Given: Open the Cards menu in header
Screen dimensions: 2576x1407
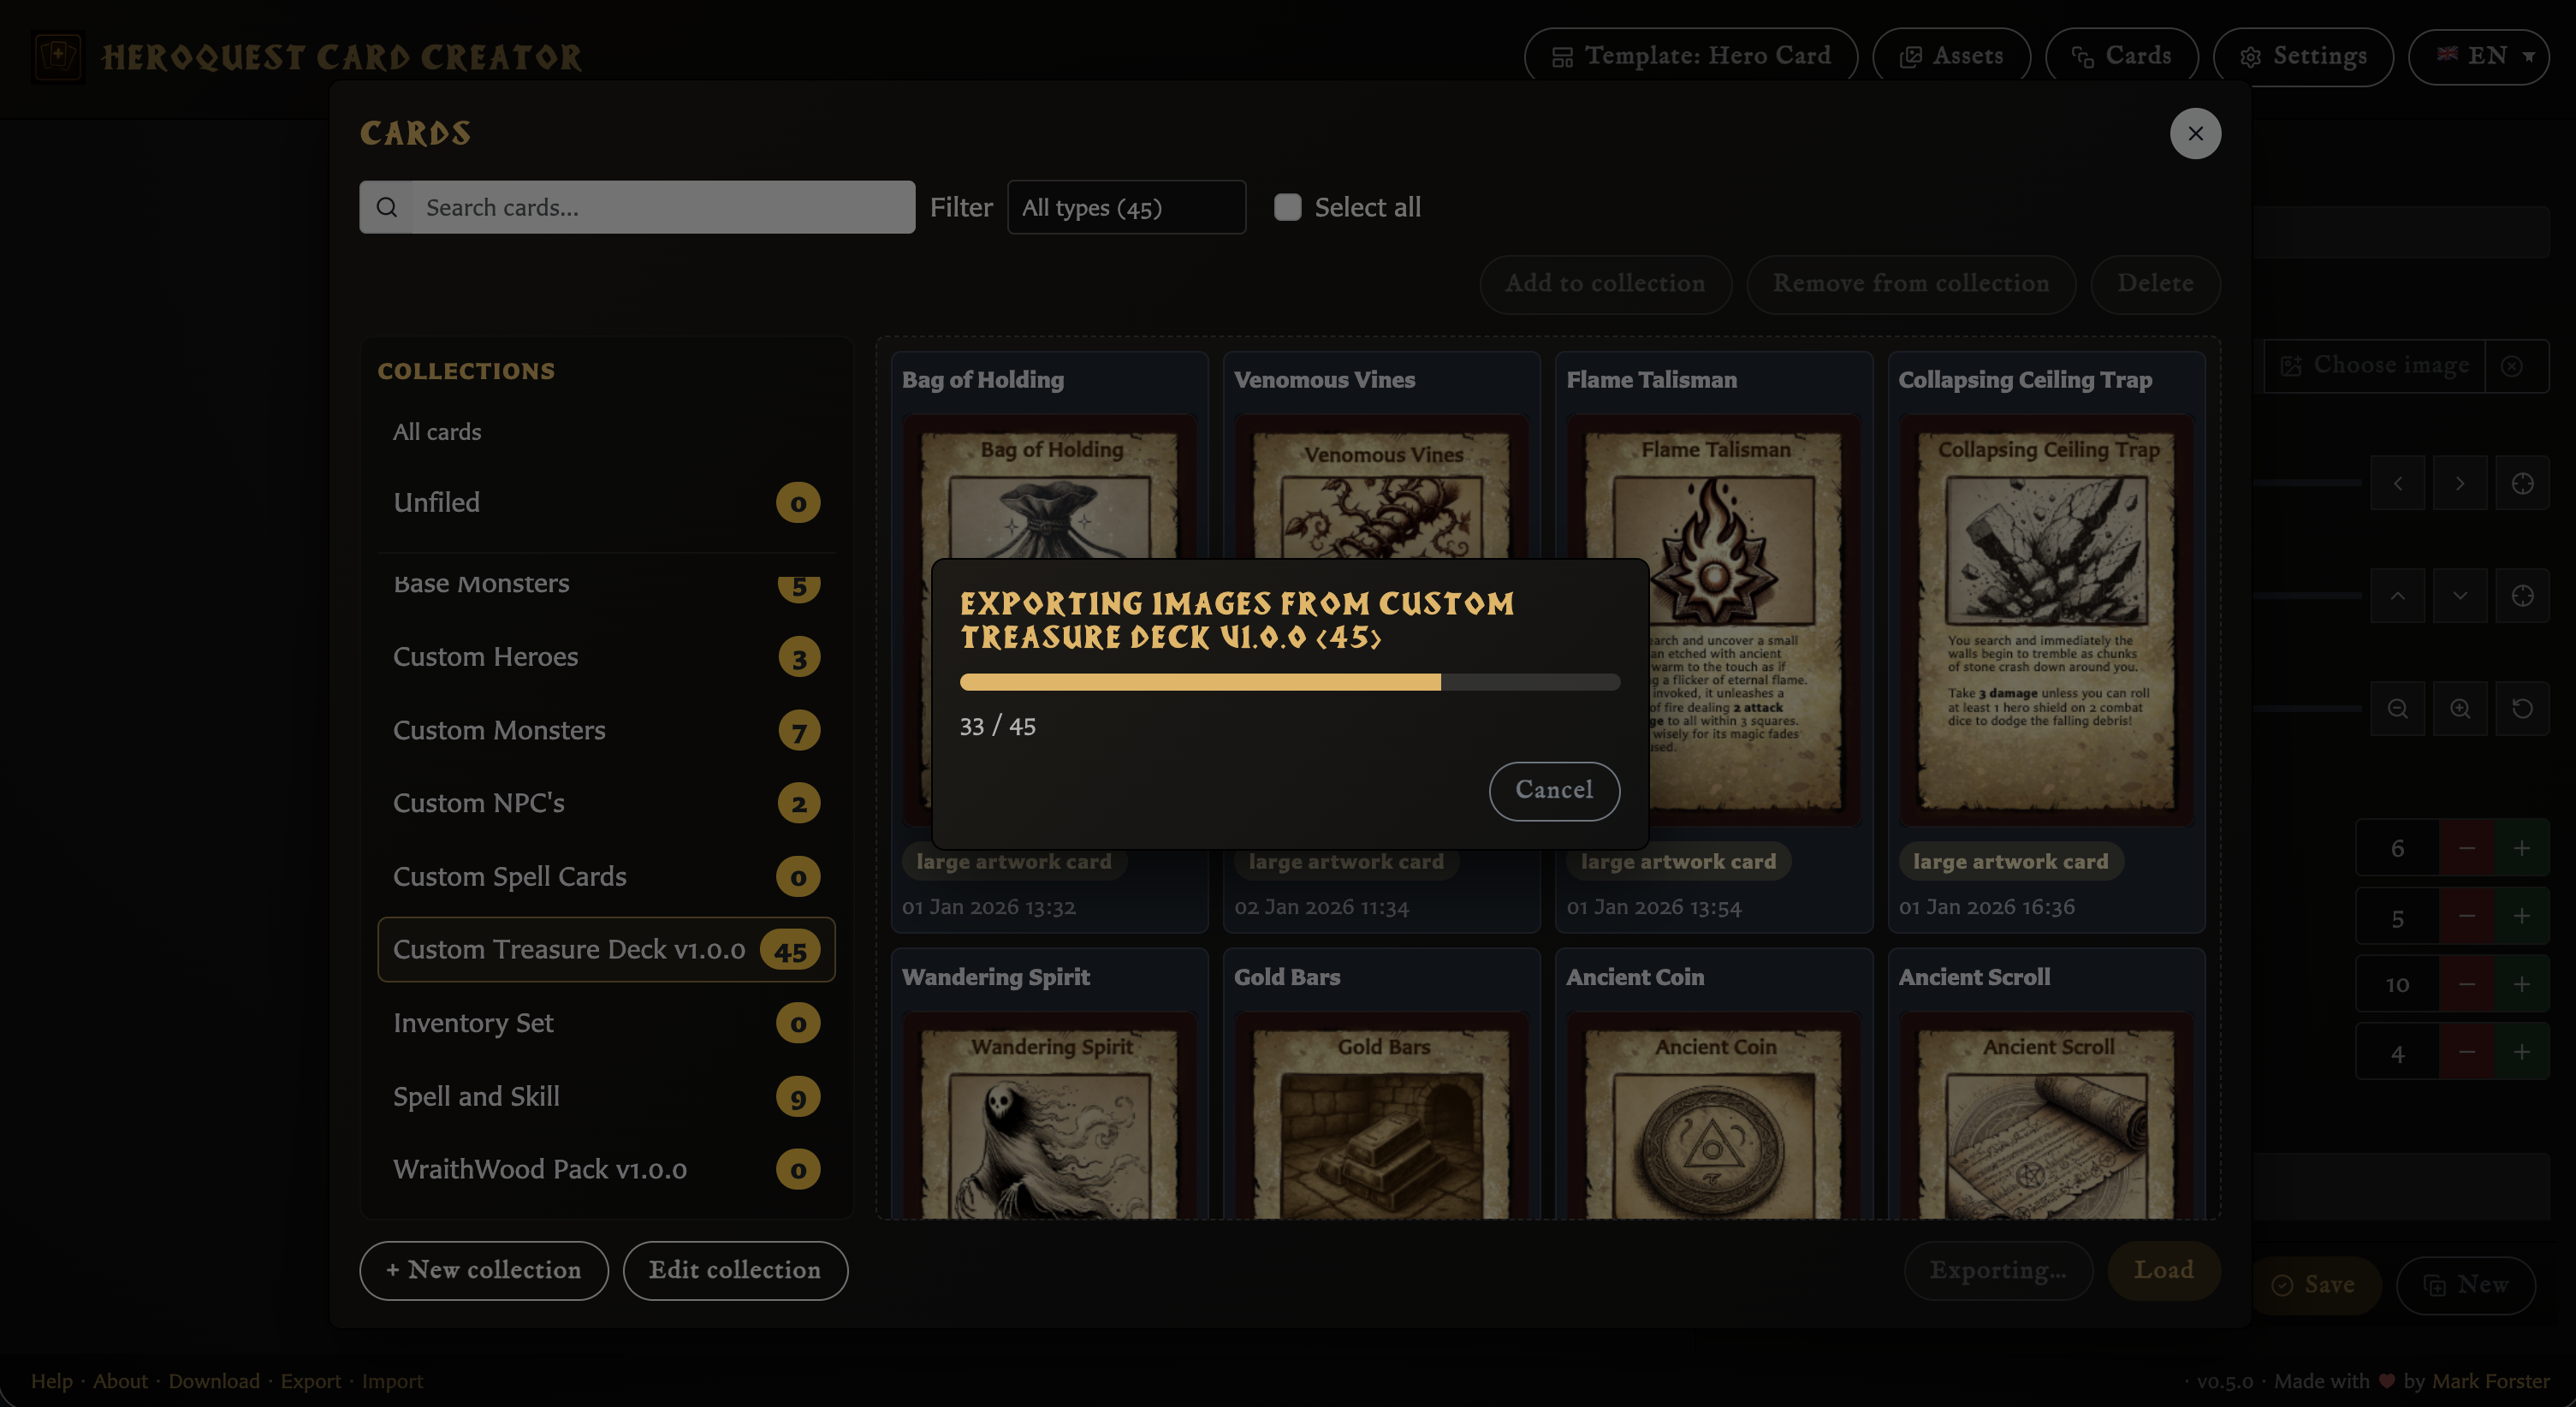Looking at the screenshot, I should tap(2121, 57).
